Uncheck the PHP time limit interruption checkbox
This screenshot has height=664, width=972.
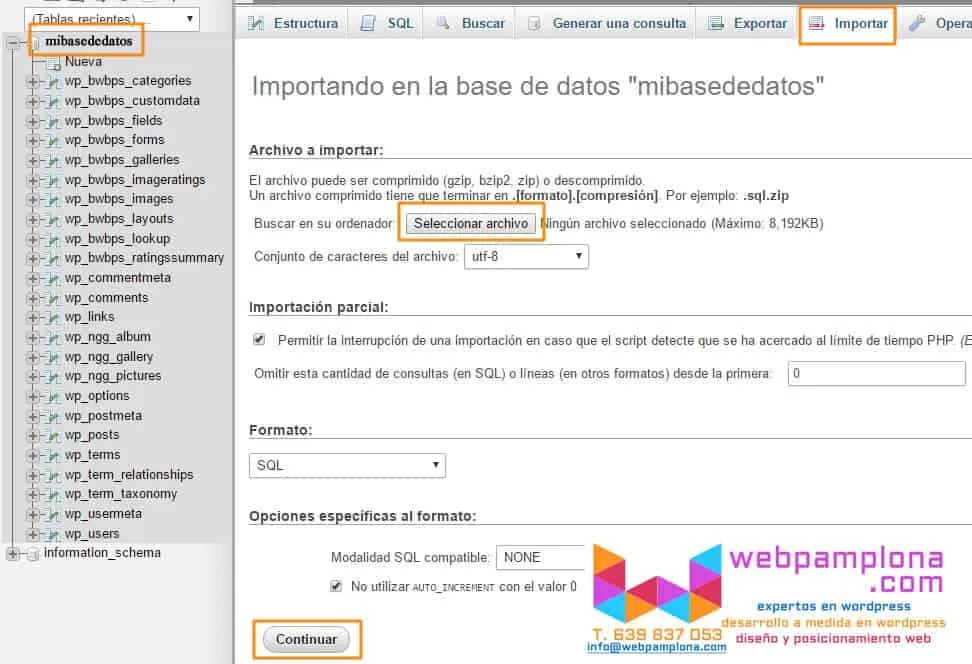tap(259, 338)
